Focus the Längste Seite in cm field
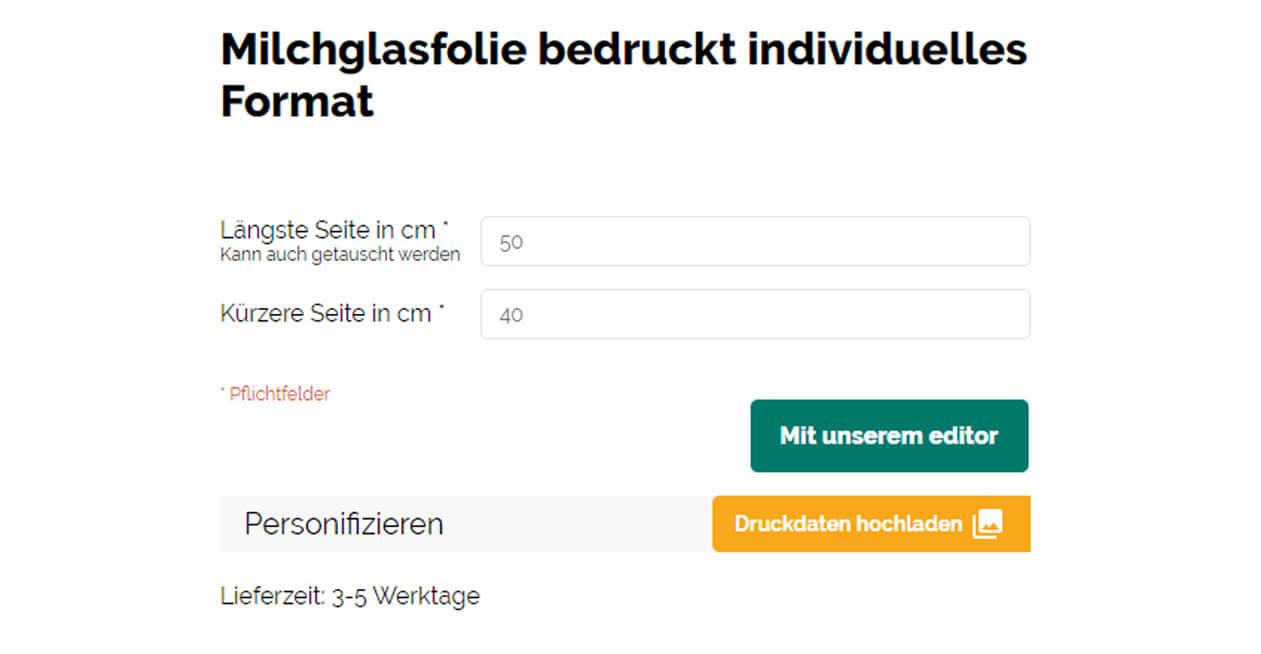The width and height of the screenshot is (1261, 654). (755, 241)
